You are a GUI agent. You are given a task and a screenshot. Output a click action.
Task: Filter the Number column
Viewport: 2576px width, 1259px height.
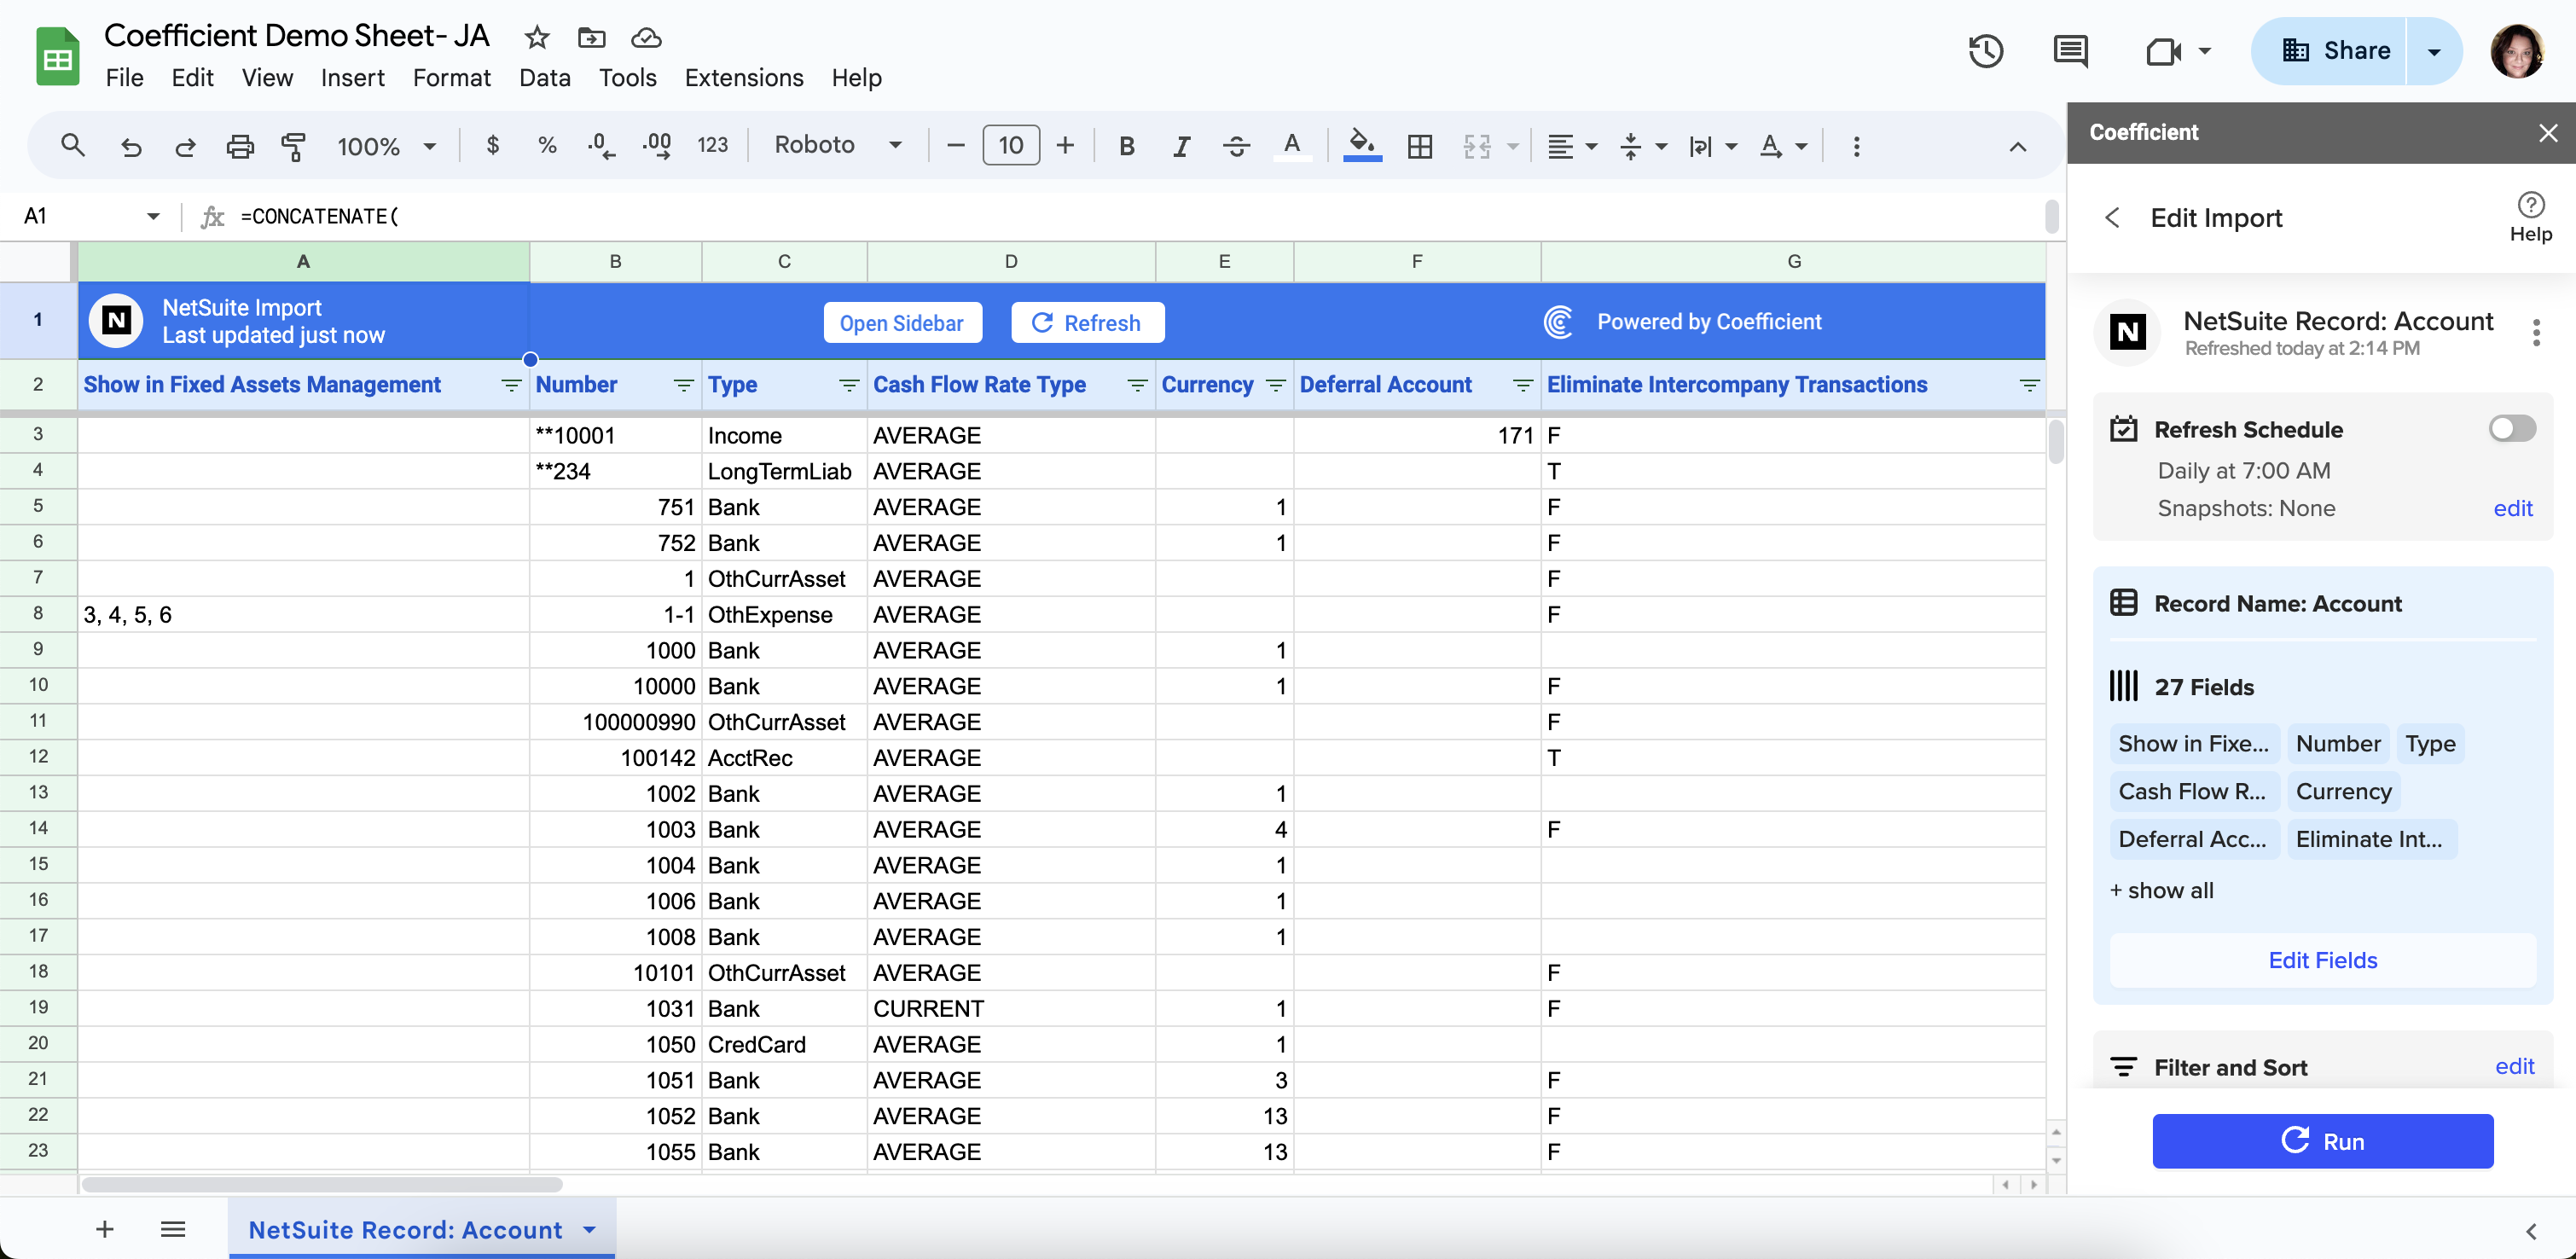pos(684,385)
